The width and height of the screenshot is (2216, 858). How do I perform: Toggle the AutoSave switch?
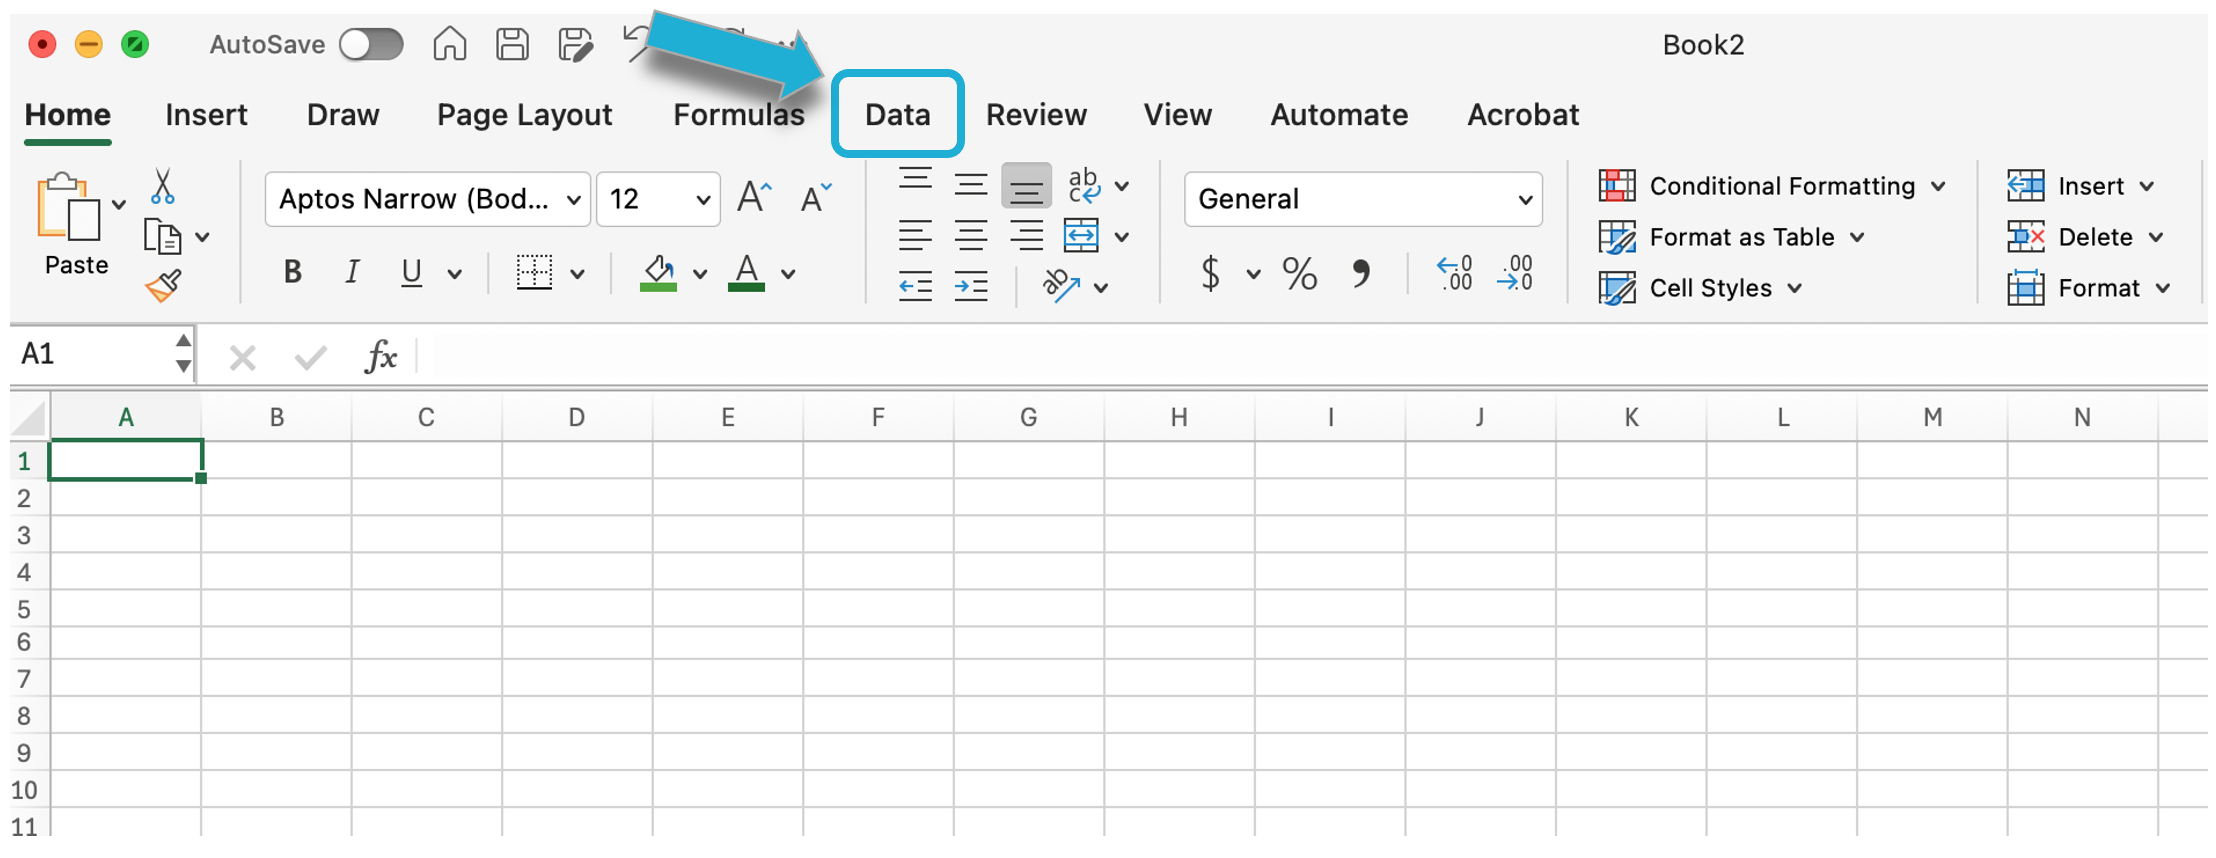(x=371, y=45)
